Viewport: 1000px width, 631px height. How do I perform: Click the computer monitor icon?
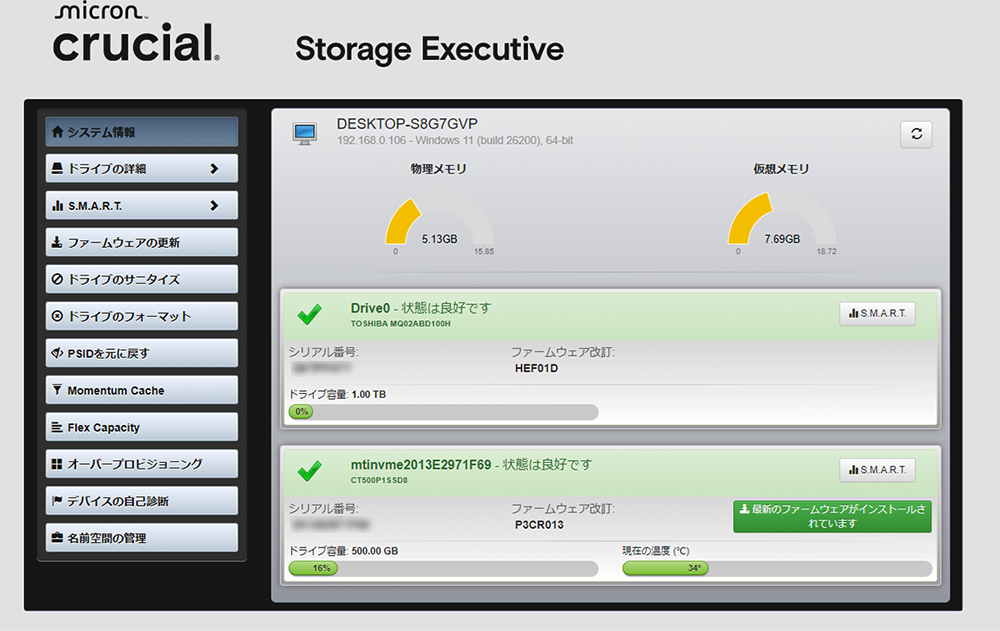304,133
